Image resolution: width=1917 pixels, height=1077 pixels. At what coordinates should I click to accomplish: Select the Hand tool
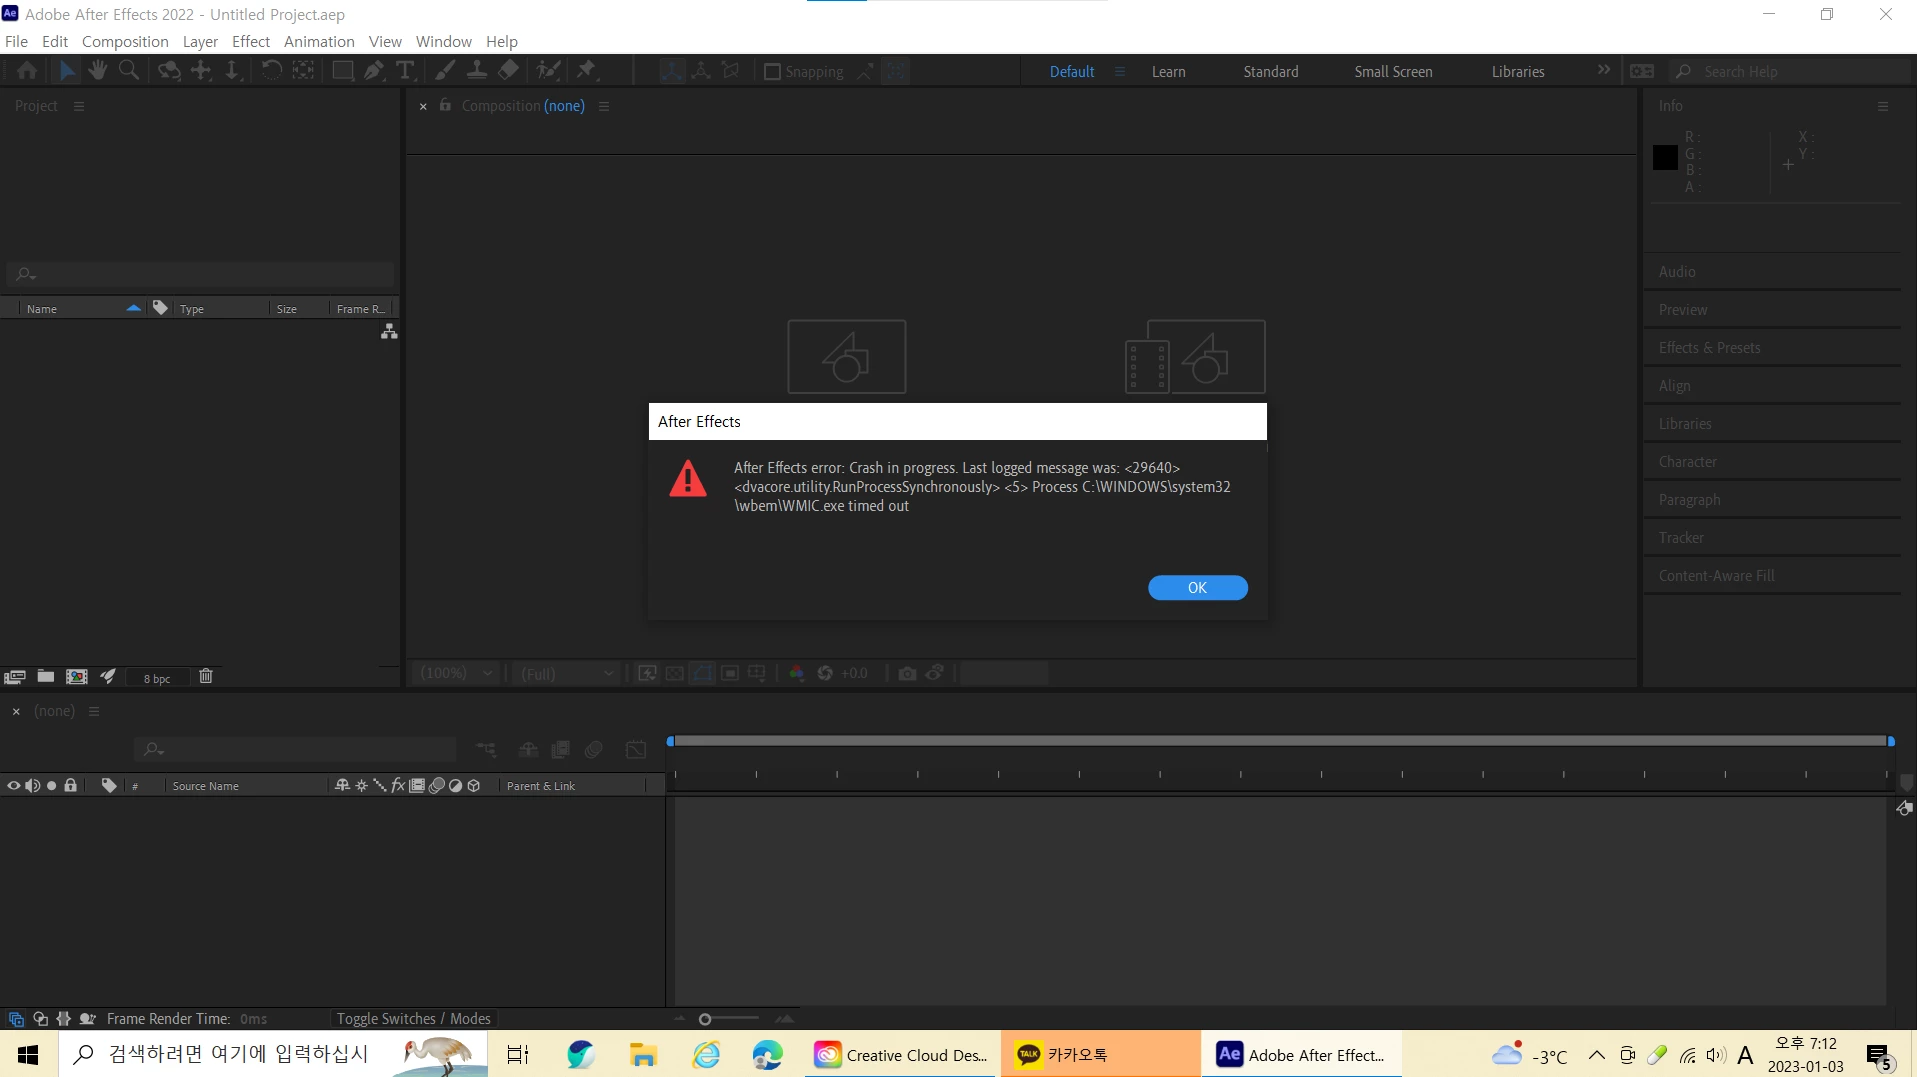pos(97,71)
